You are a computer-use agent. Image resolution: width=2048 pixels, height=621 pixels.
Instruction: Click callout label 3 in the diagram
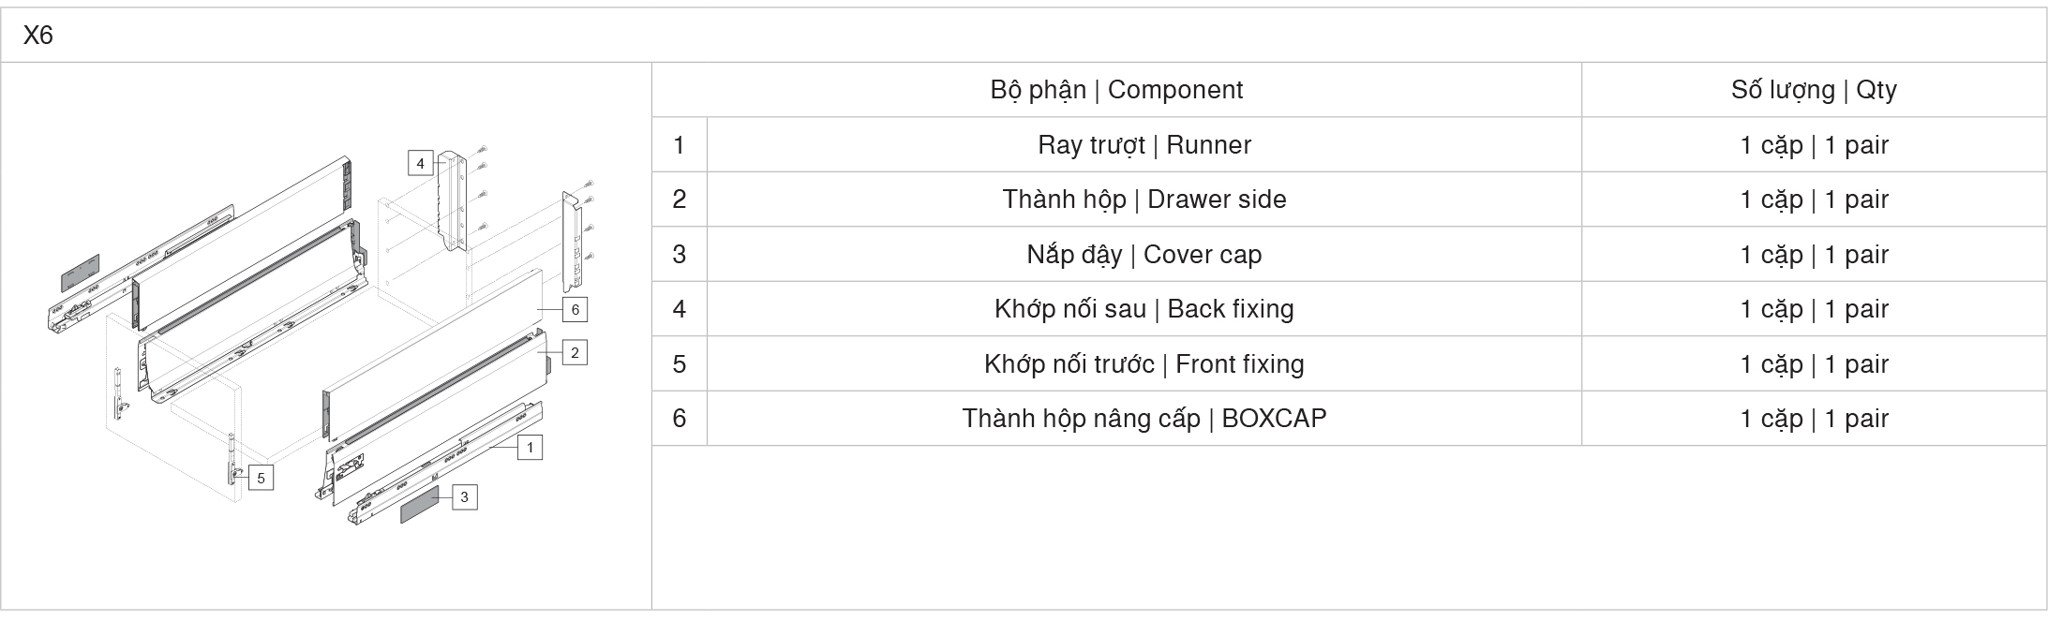pyautogui.click(x=464, y=497)
